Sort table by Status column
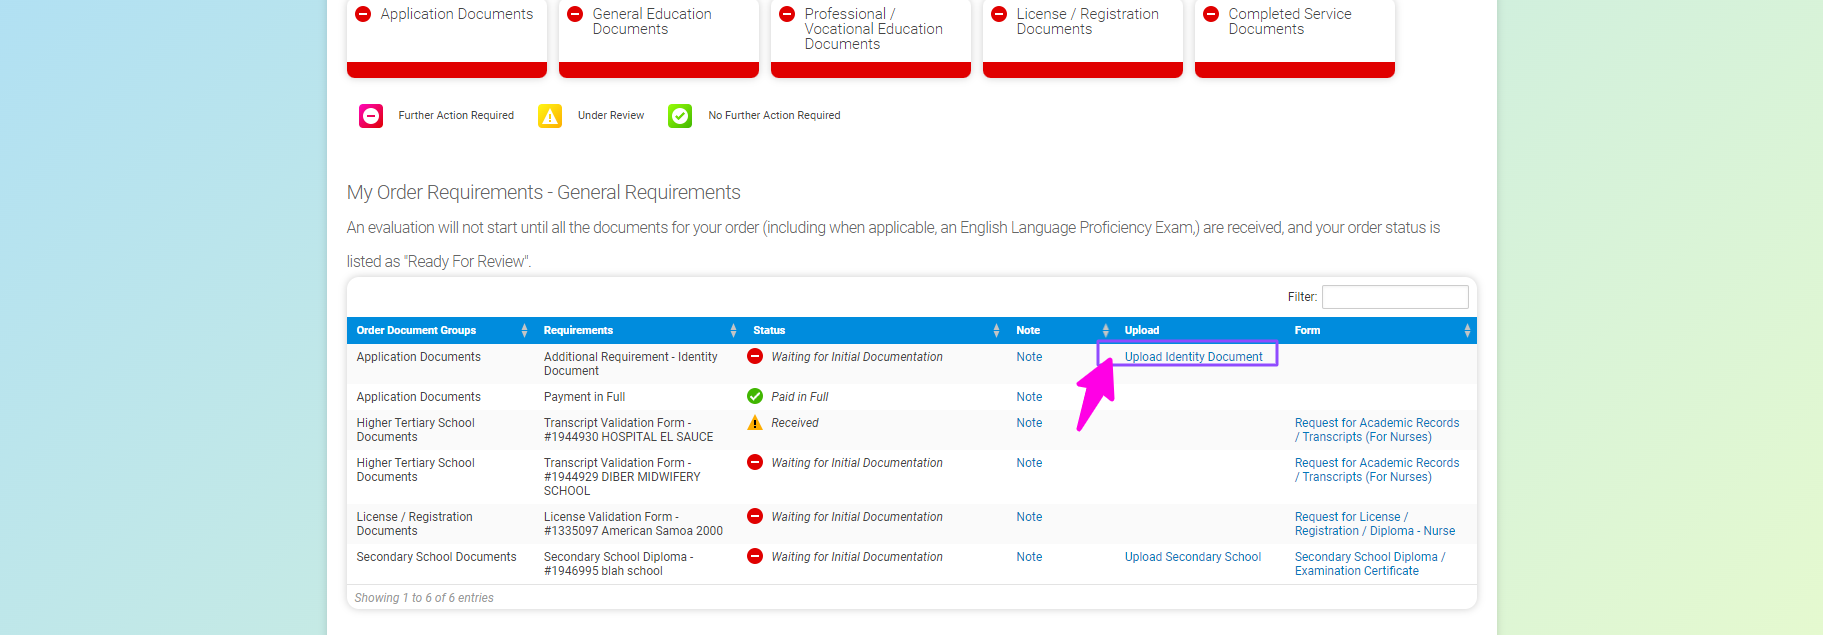This screenshot has height=635, width=1823. coord(769,330)
